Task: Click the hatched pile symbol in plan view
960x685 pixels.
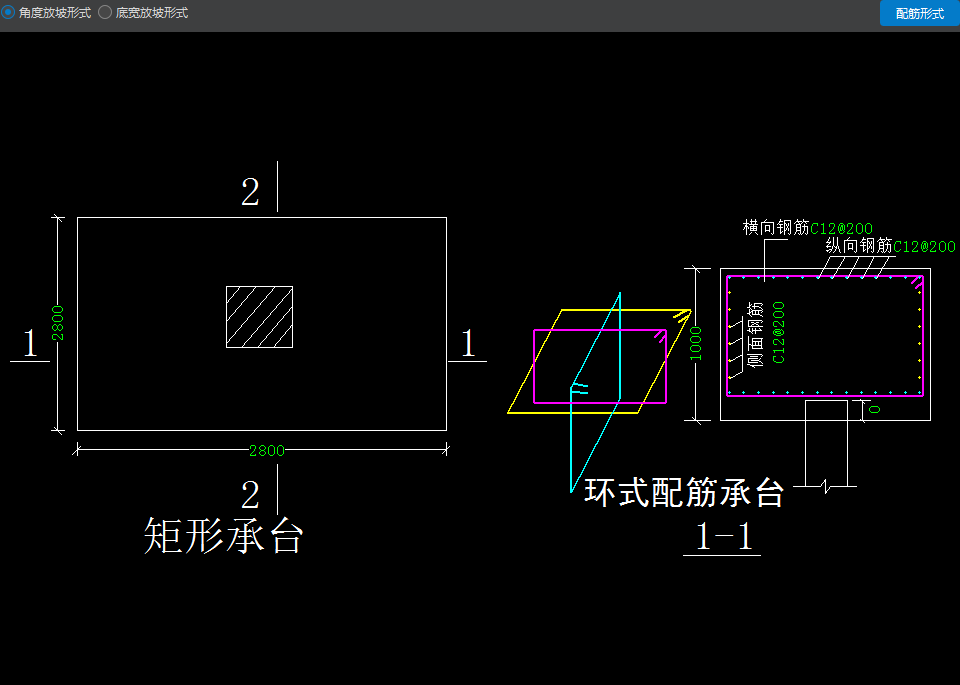Action: pos(260,317)
